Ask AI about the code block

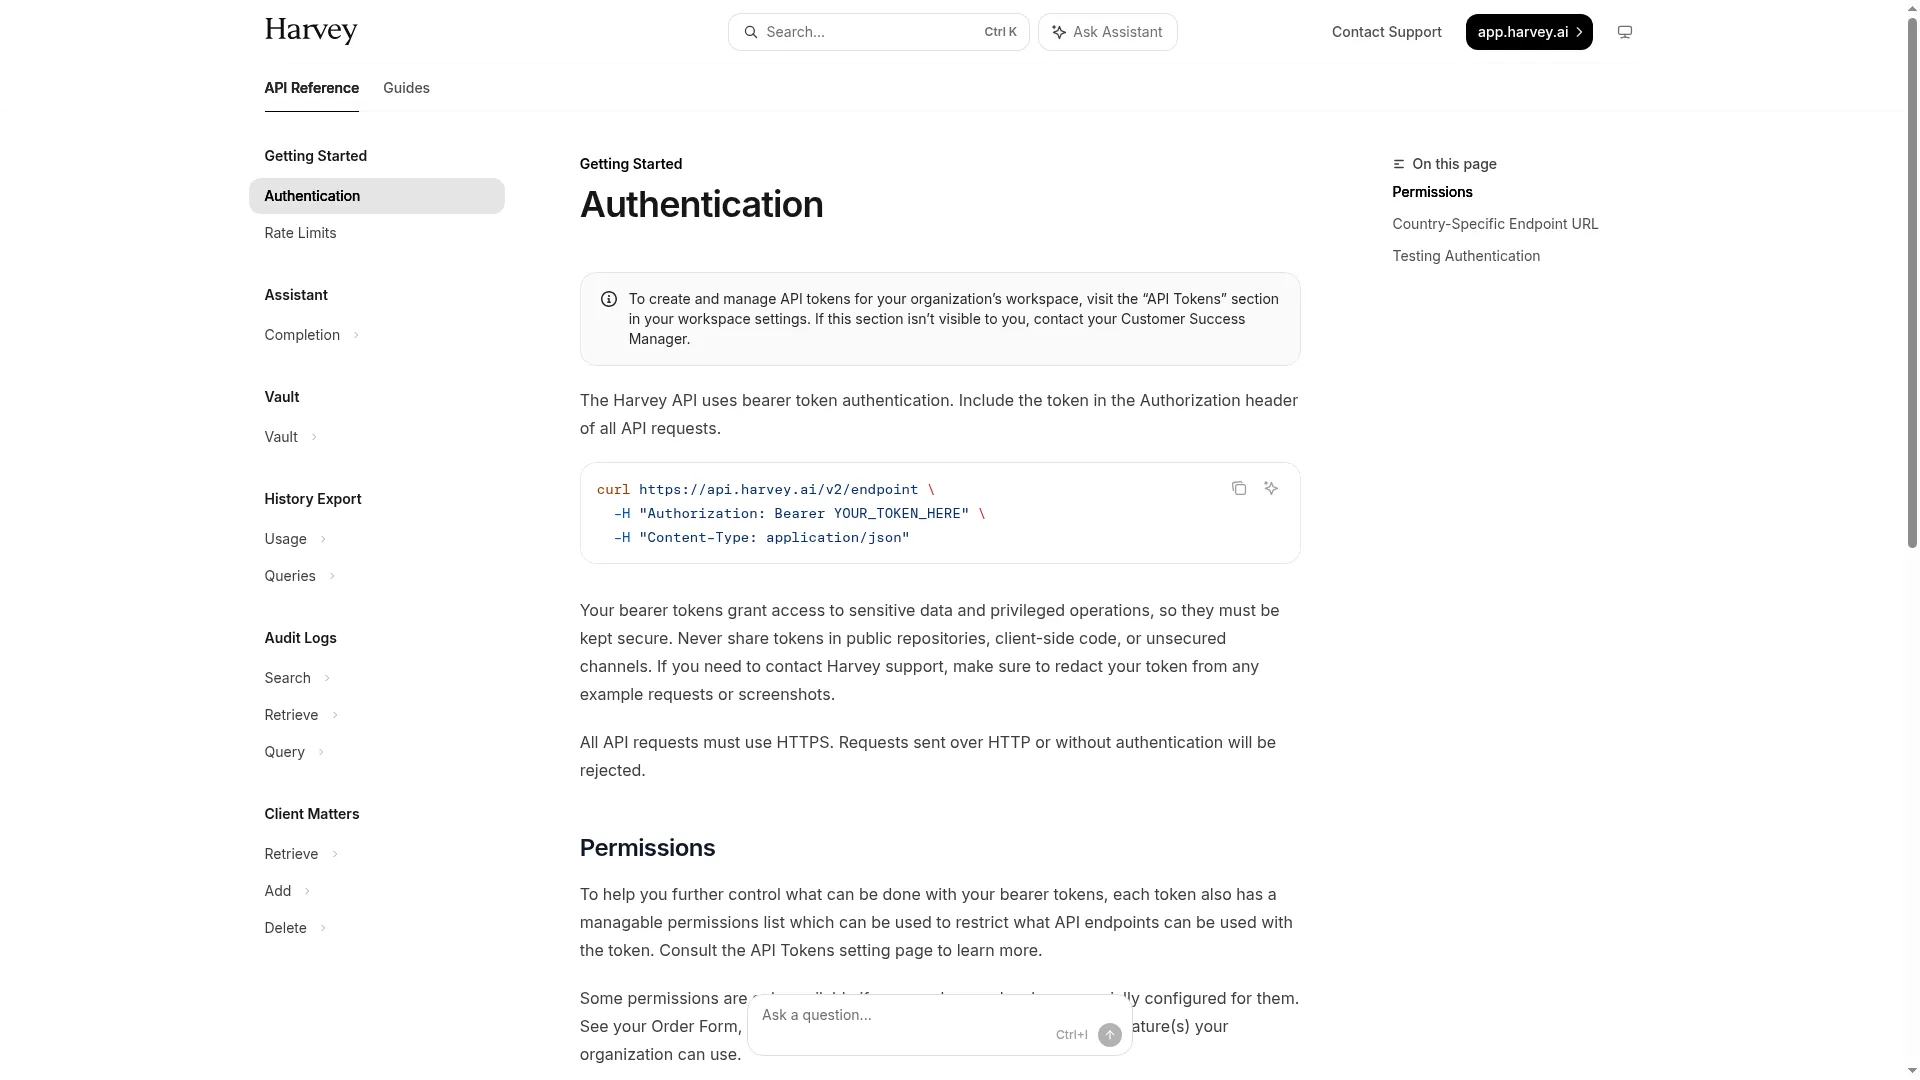(x=1271, y=488)
